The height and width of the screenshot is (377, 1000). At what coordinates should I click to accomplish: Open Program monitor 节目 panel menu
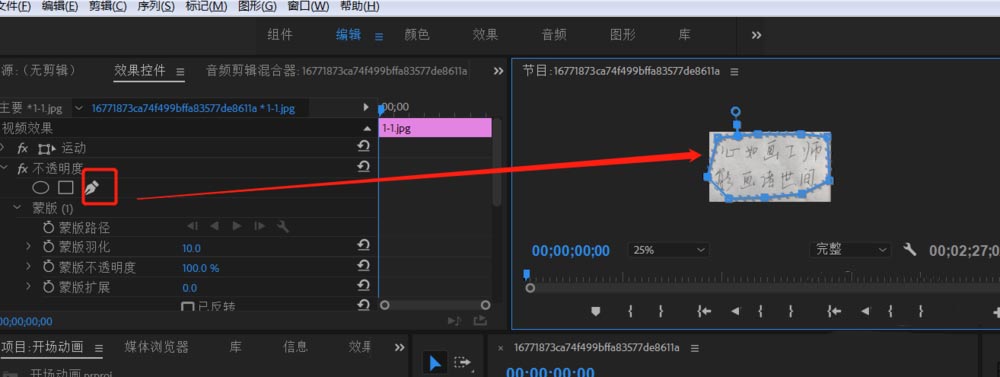(x=734, y=71)
